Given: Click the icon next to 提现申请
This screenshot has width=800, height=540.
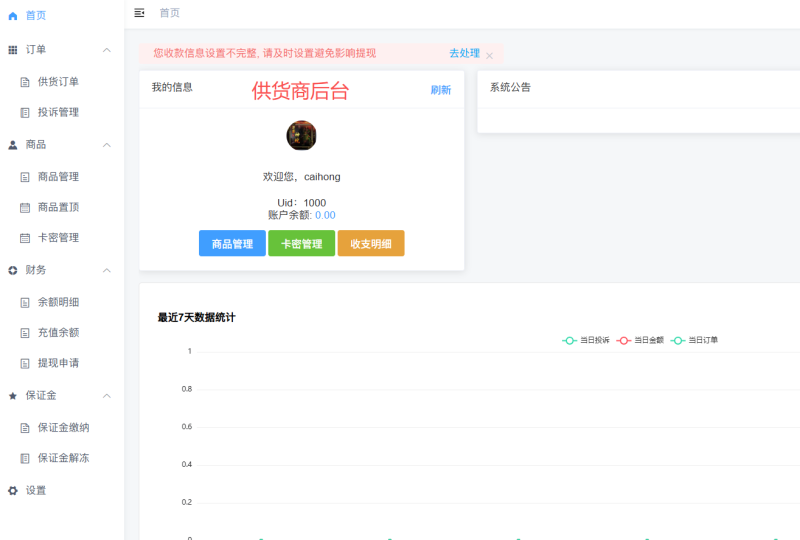Looking at the screenshot, I should [x=24, y=363].
